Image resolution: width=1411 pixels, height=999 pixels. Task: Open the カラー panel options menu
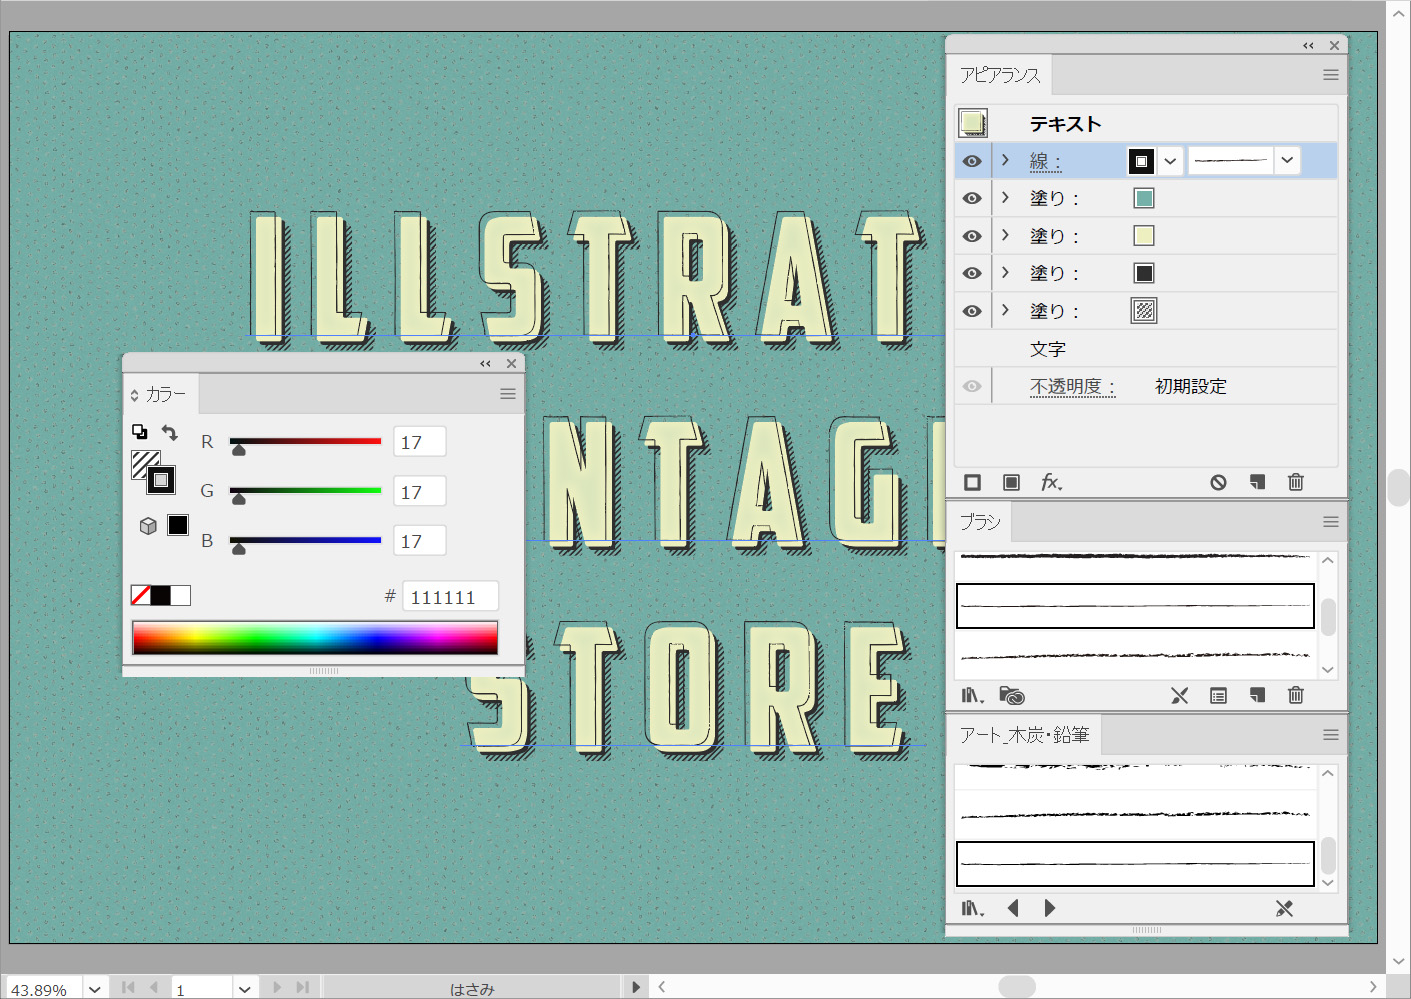coord(508,394)
